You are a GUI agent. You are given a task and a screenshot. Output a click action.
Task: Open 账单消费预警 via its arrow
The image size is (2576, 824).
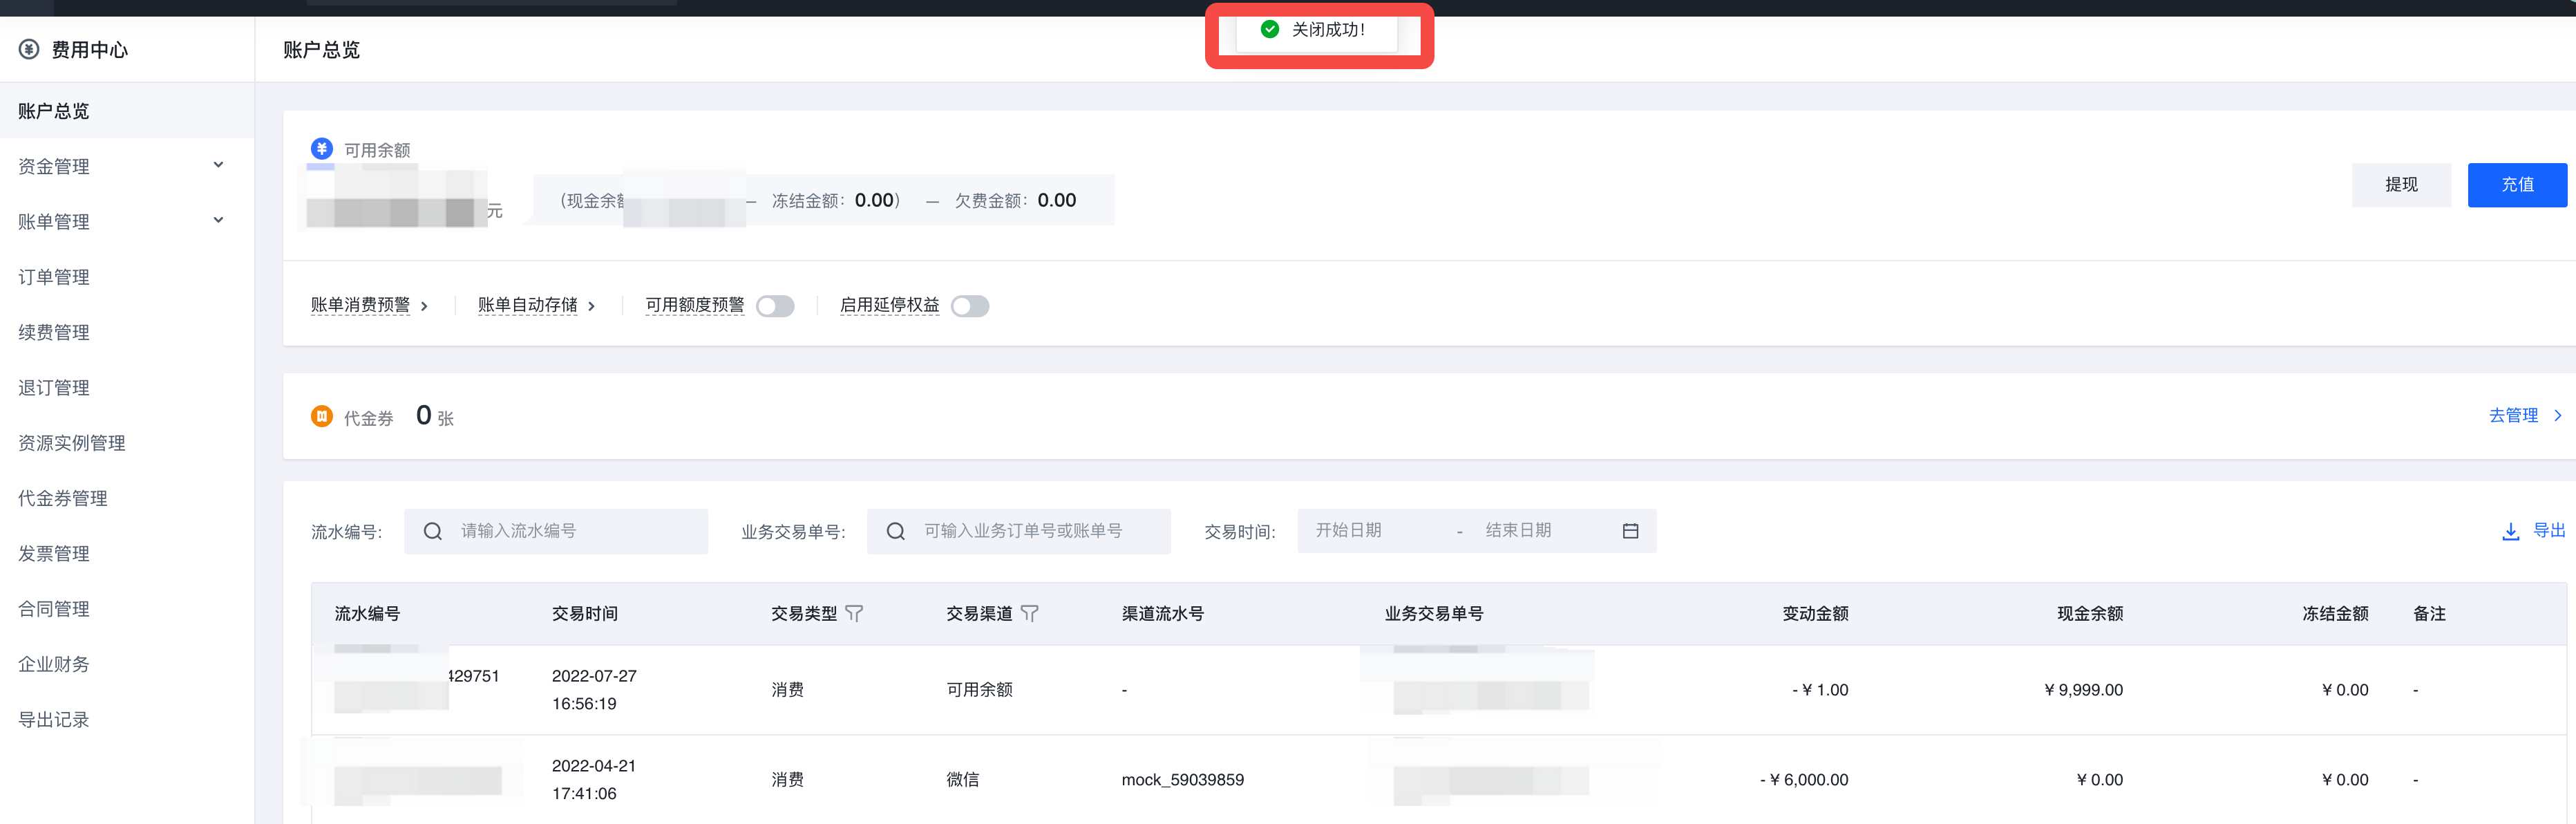424,306
